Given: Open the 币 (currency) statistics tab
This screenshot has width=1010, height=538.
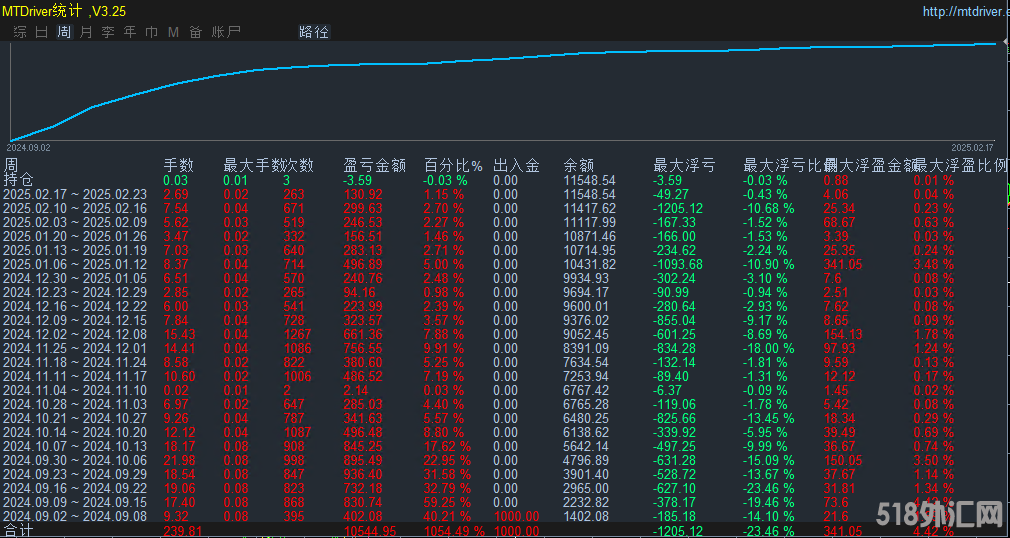Looking at the screenshot, I should [152, 32].
